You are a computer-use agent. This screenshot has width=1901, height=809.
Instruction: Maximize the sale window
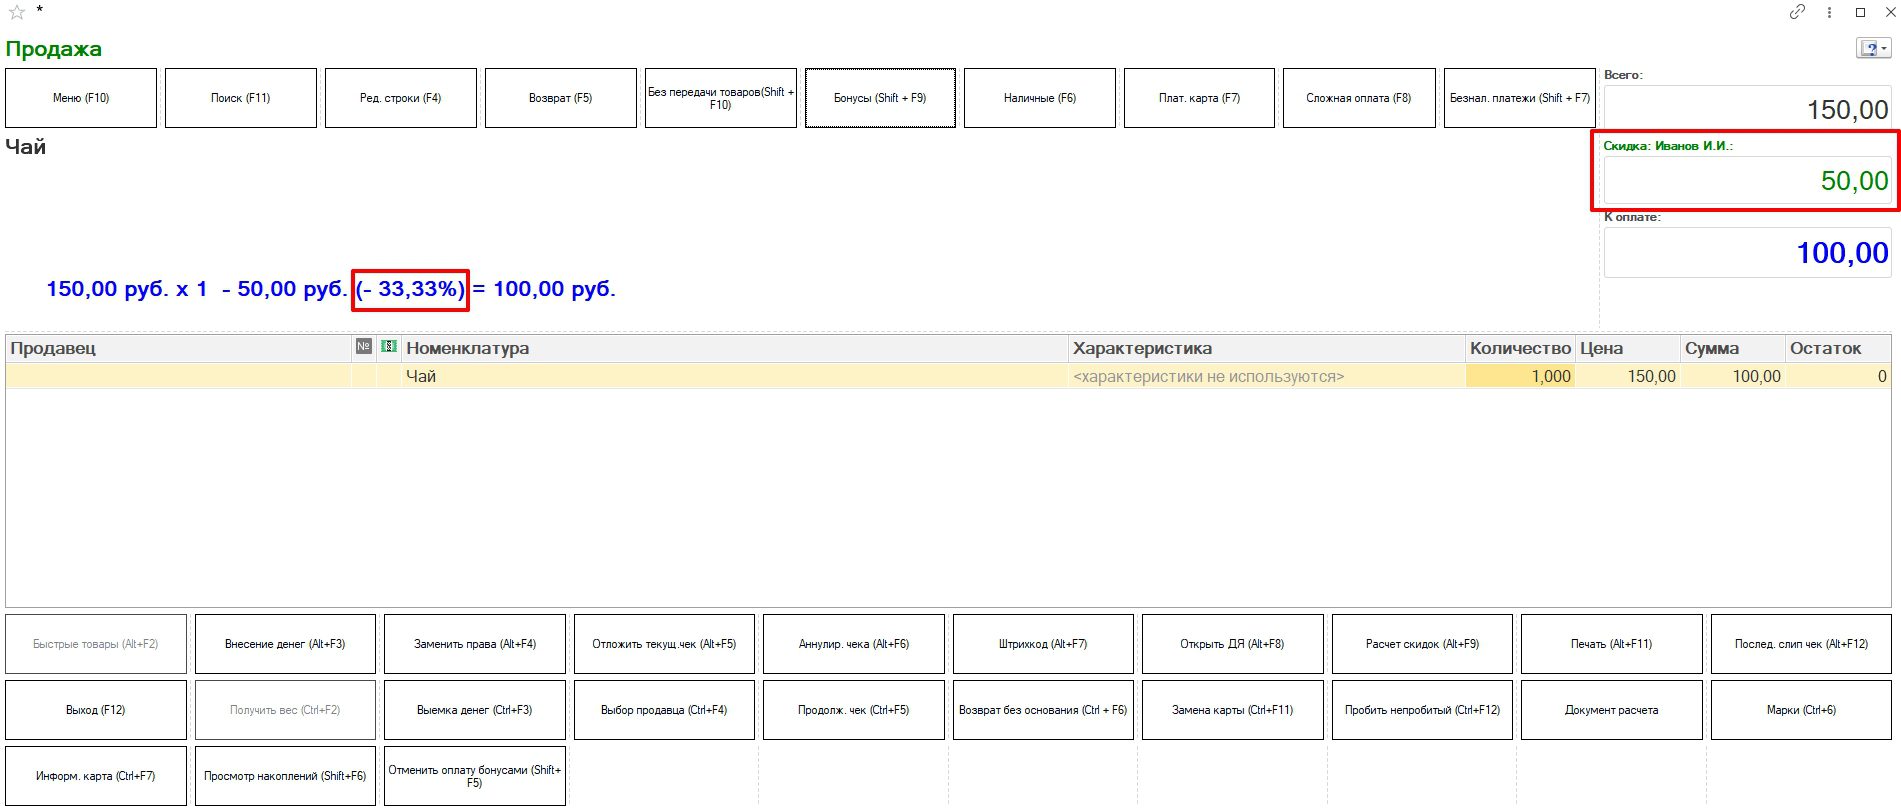pos(1860,12)
